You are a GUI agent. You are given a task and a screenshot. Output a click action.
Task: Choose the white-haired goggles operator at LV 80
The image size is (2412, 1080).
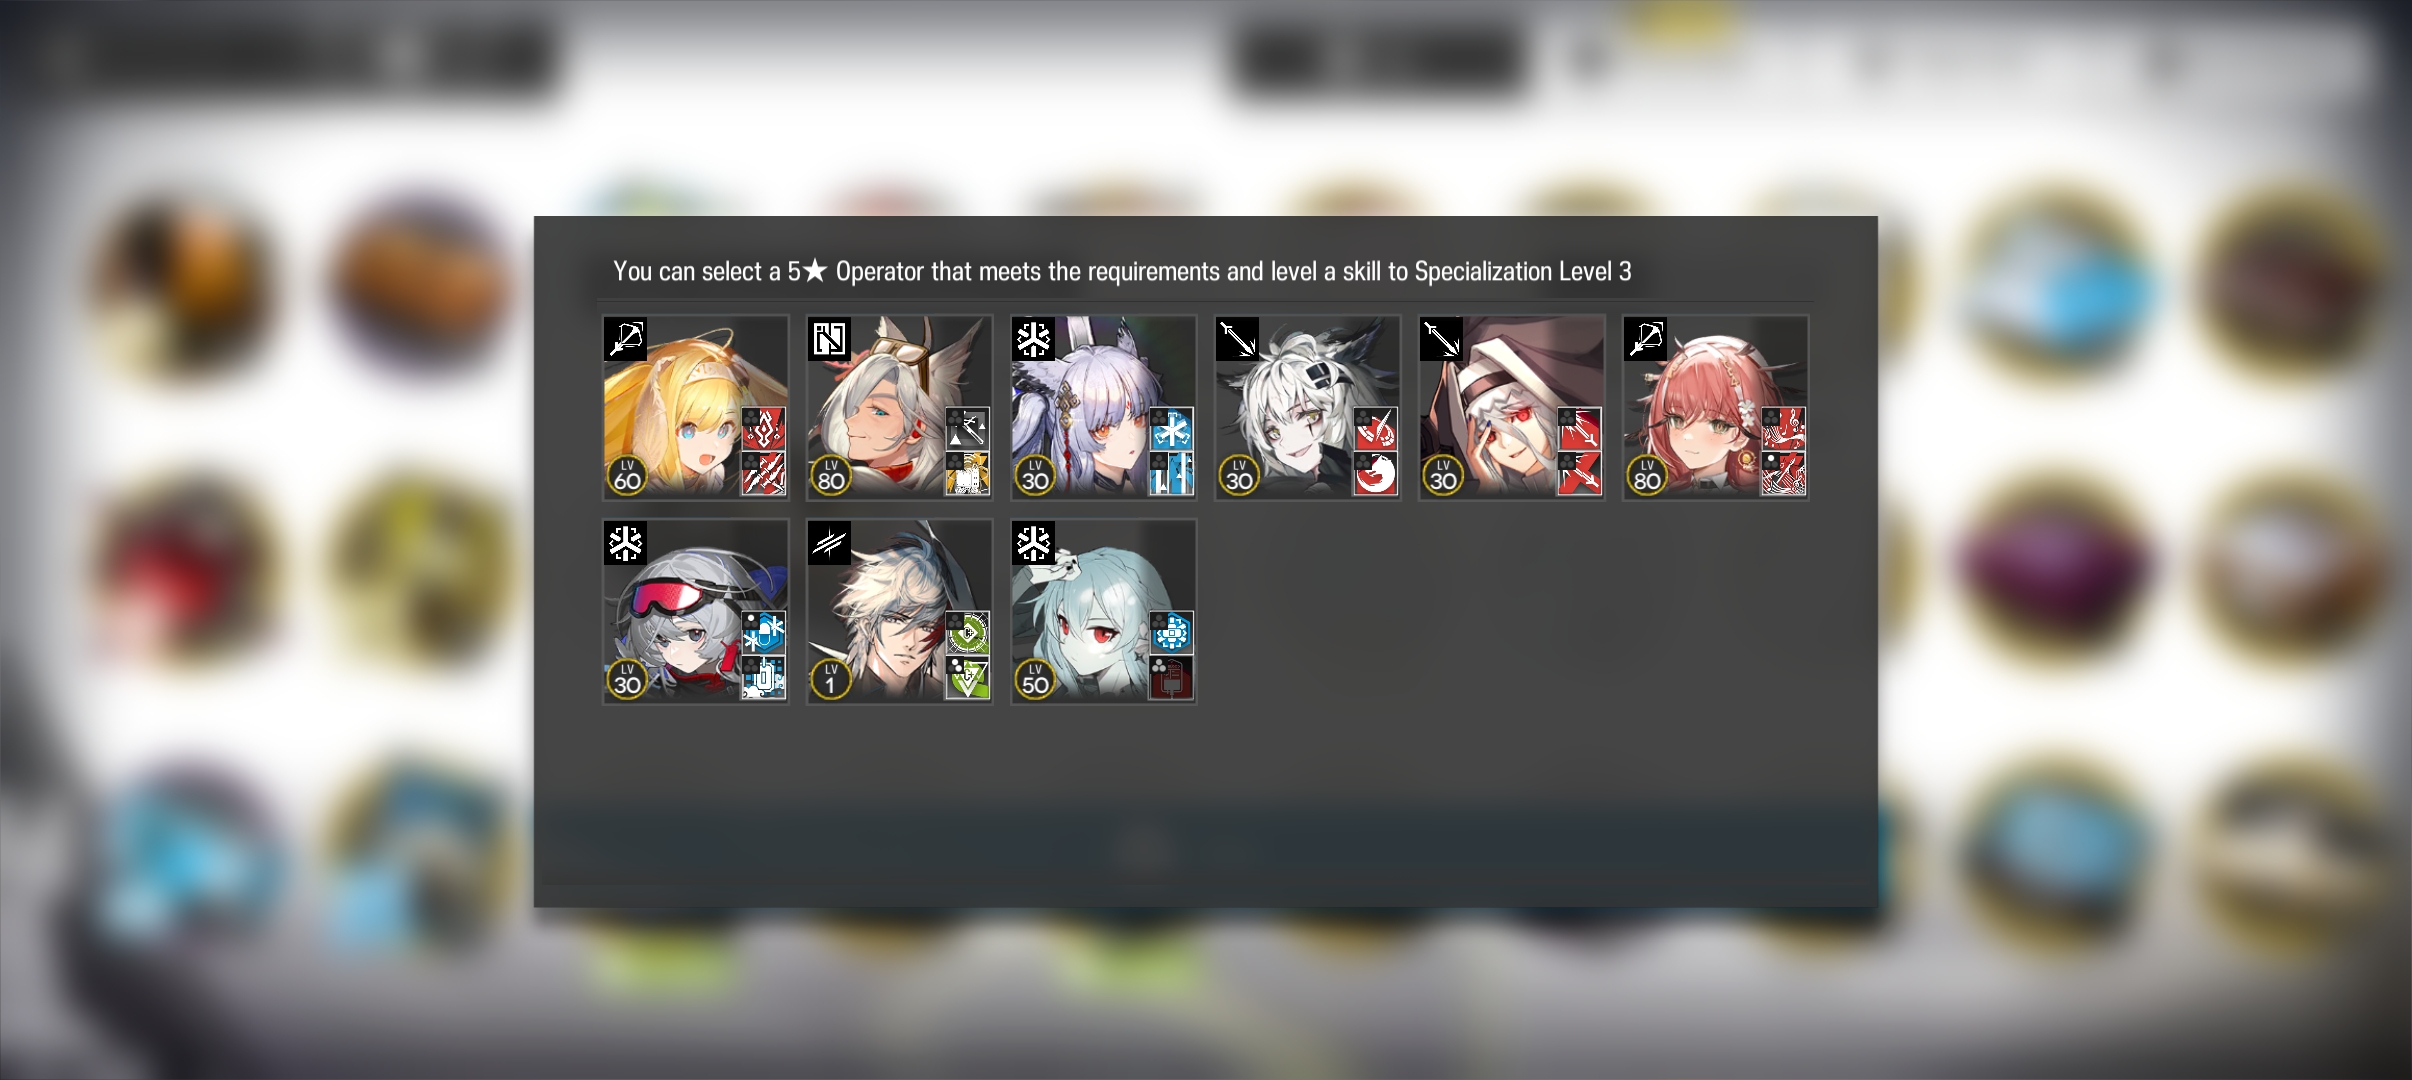pyautogui.click(x=899, y=407)
